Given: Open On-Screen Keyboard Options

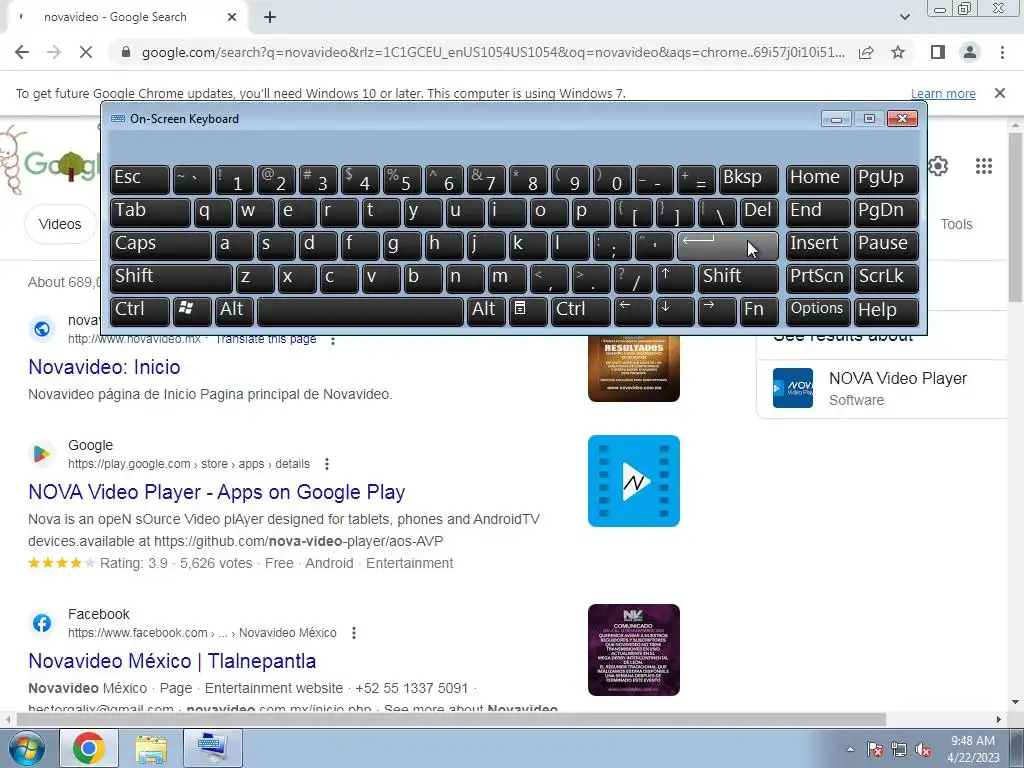Looking at the screenshot, I should coord(818,311).
